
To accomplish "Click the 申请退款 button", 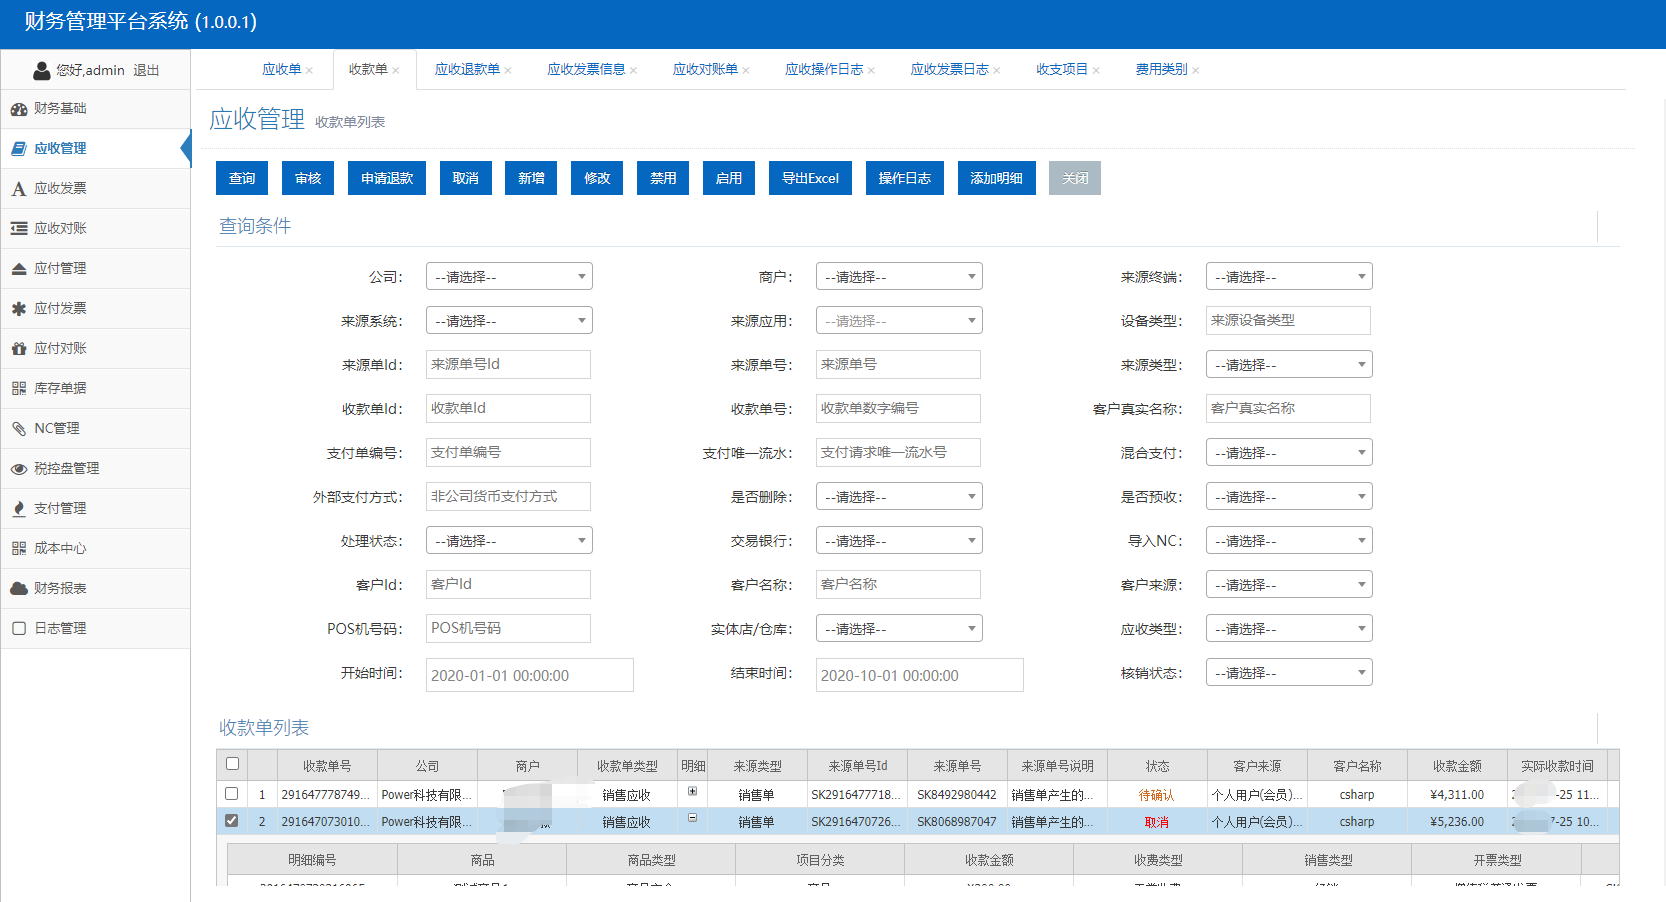I will tap(387, 178).
